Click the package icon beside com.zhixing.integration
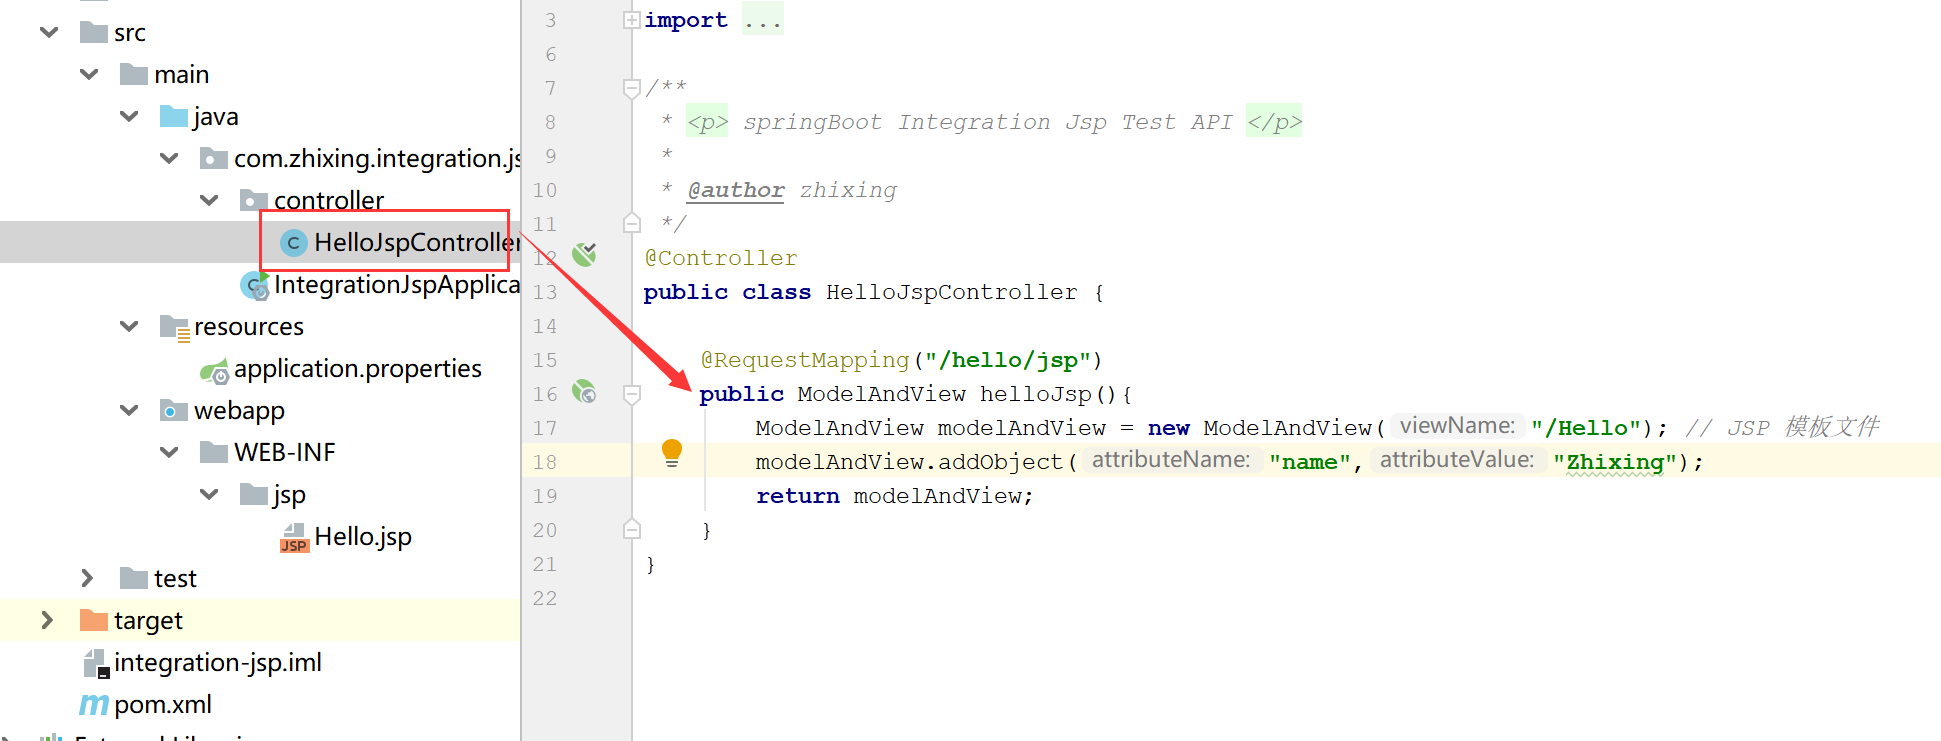Screen dimensions: 1941x741 pyautogui.click(x=214, y=158)
